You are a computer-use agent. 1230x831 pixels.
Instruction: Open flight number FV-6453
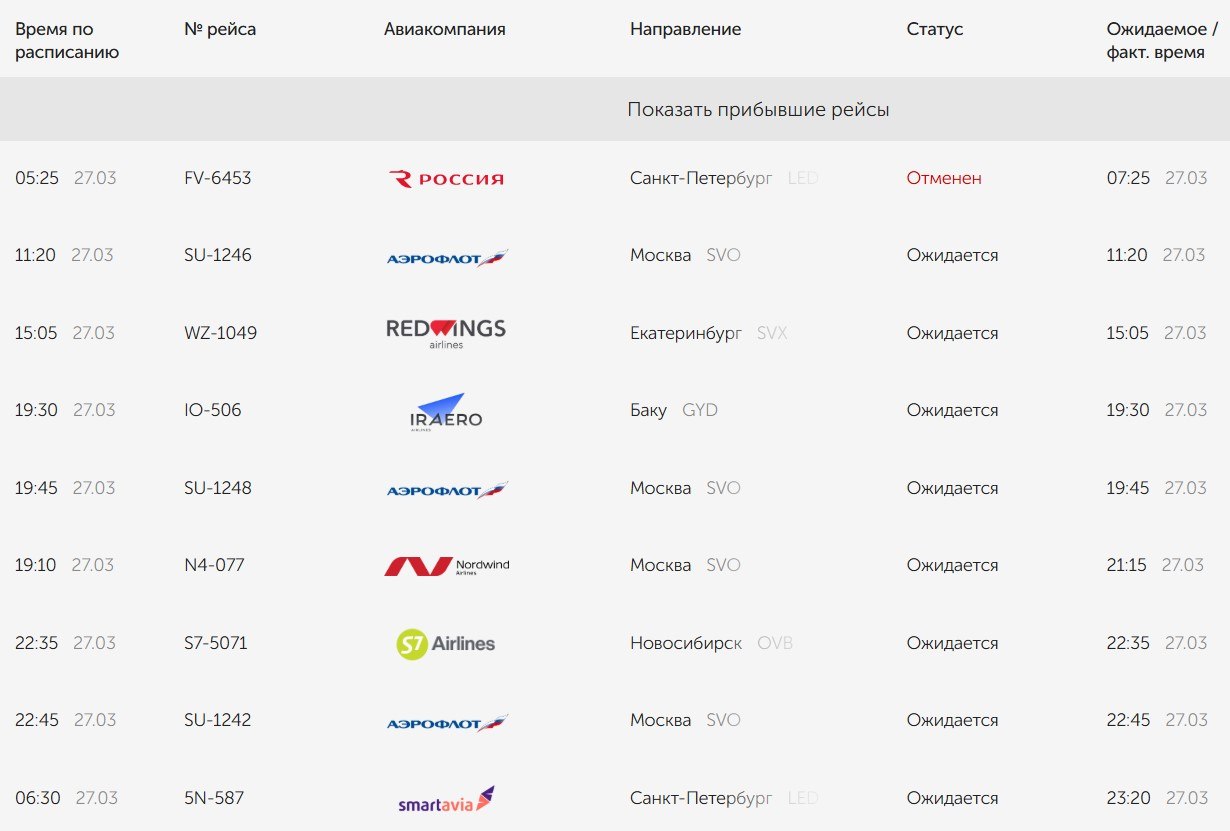click(218, 178)
